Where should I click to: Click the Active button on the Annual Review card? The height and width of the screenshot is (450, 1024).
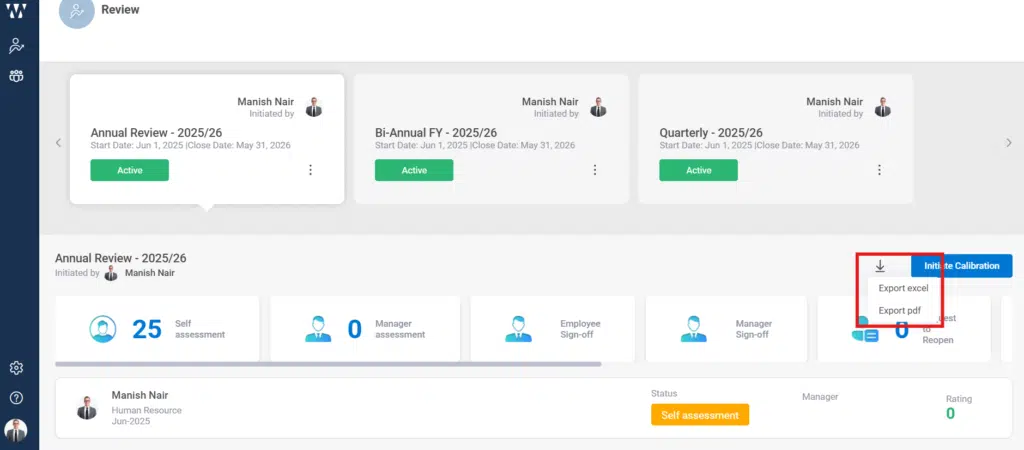[129, 170]
